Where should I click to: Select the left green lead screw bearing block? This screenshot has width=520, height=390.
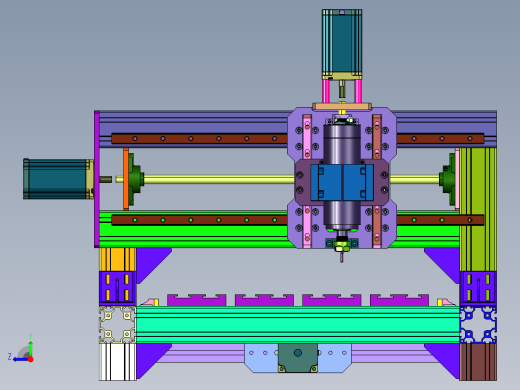point(136,179)
